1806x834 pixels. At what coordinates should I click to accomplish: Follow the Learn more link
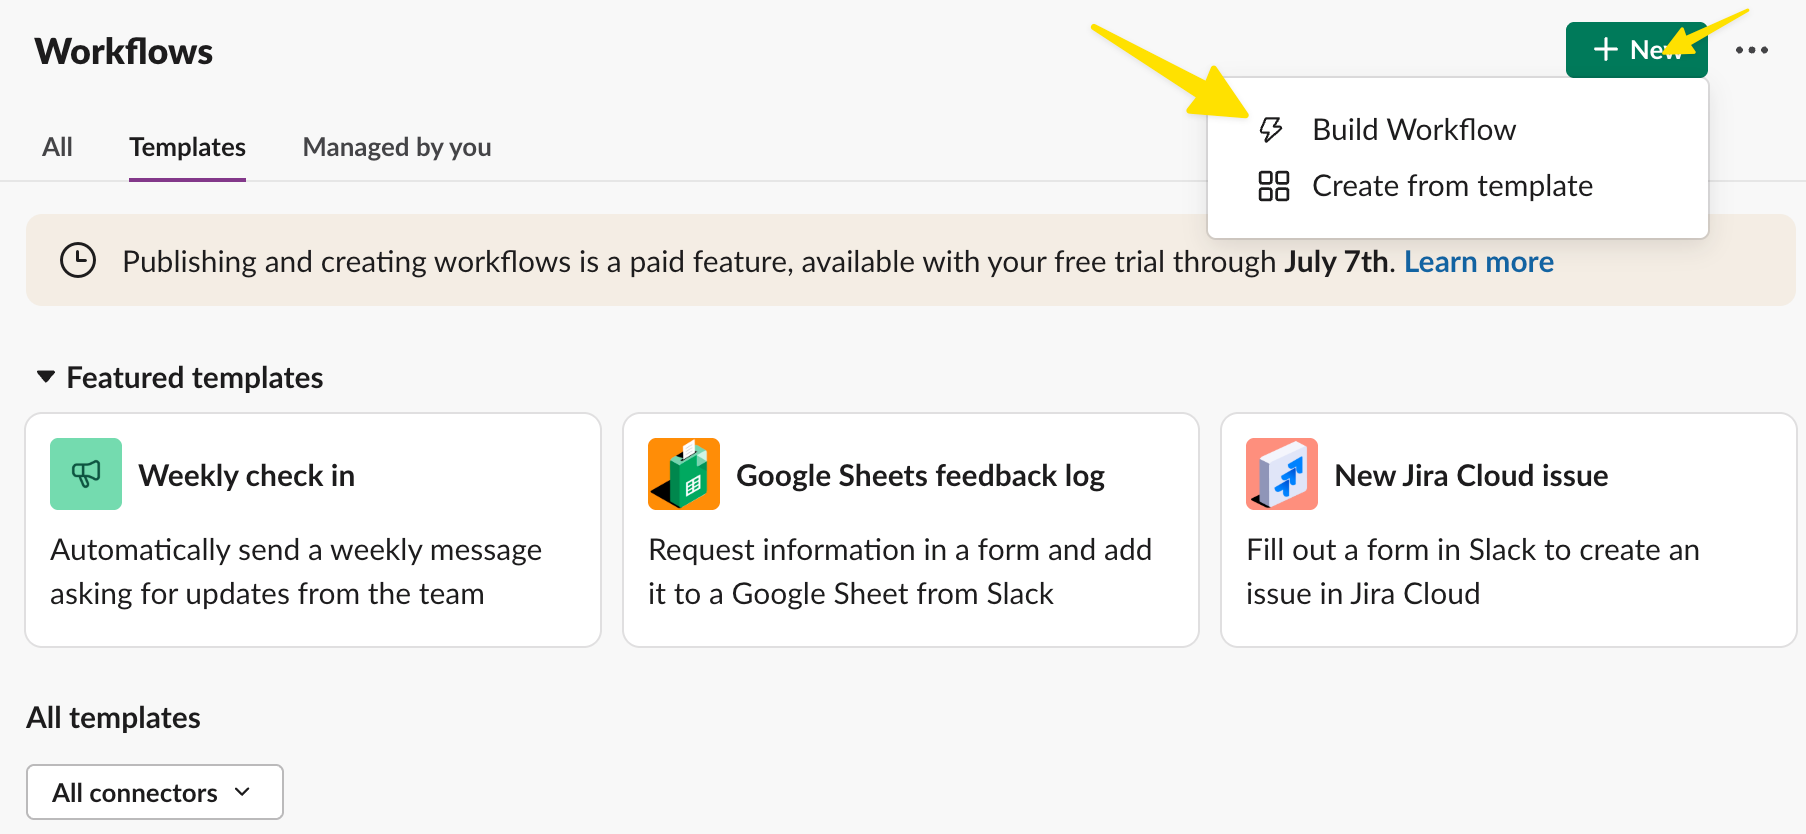[x=1479, y=262]
